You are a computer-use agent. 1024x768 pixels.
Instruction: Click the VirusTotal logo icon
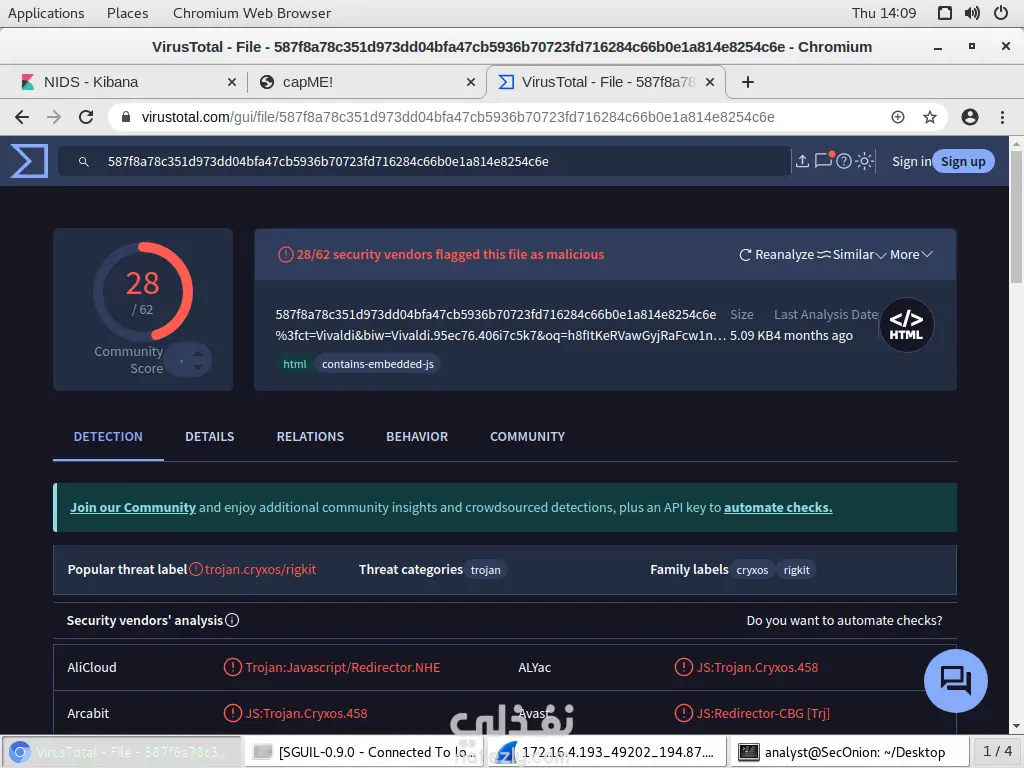29,161
